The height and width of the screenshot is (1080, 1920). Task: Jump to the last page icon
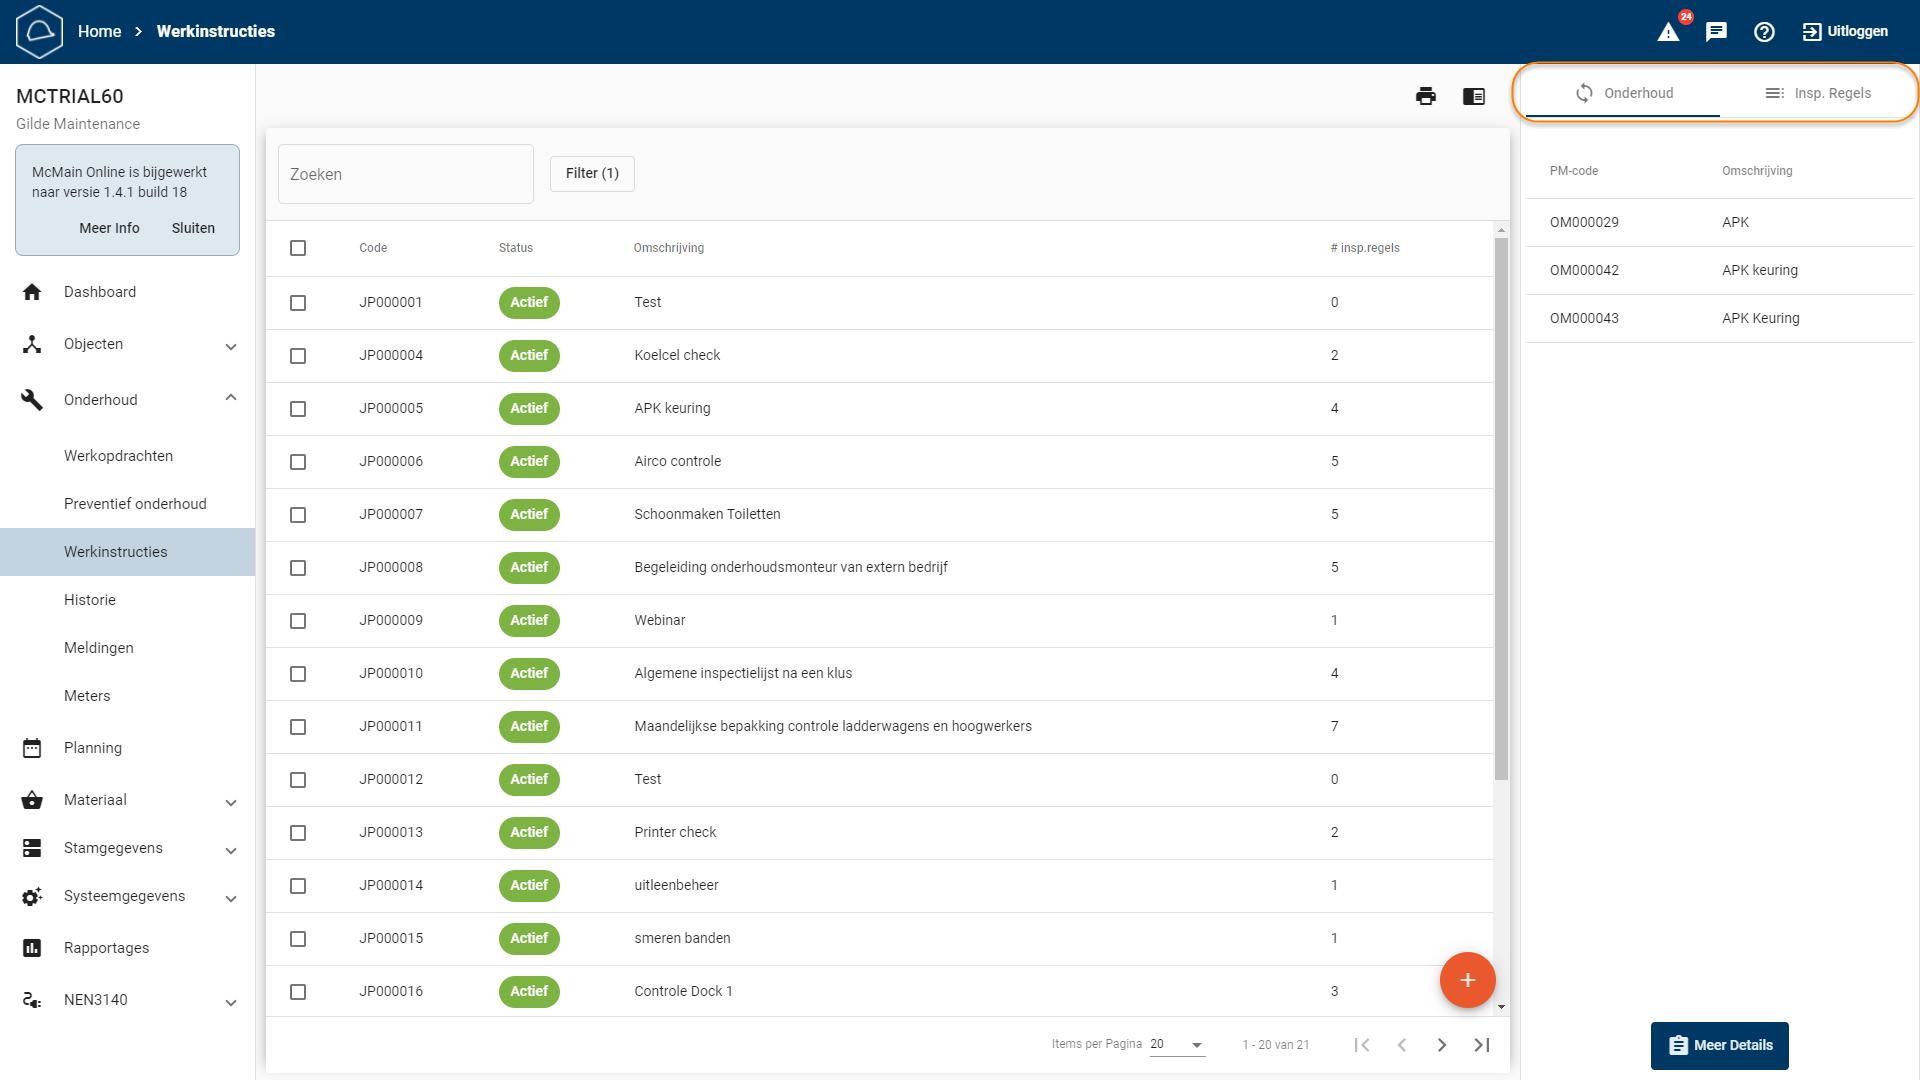click(1482, 1045)
